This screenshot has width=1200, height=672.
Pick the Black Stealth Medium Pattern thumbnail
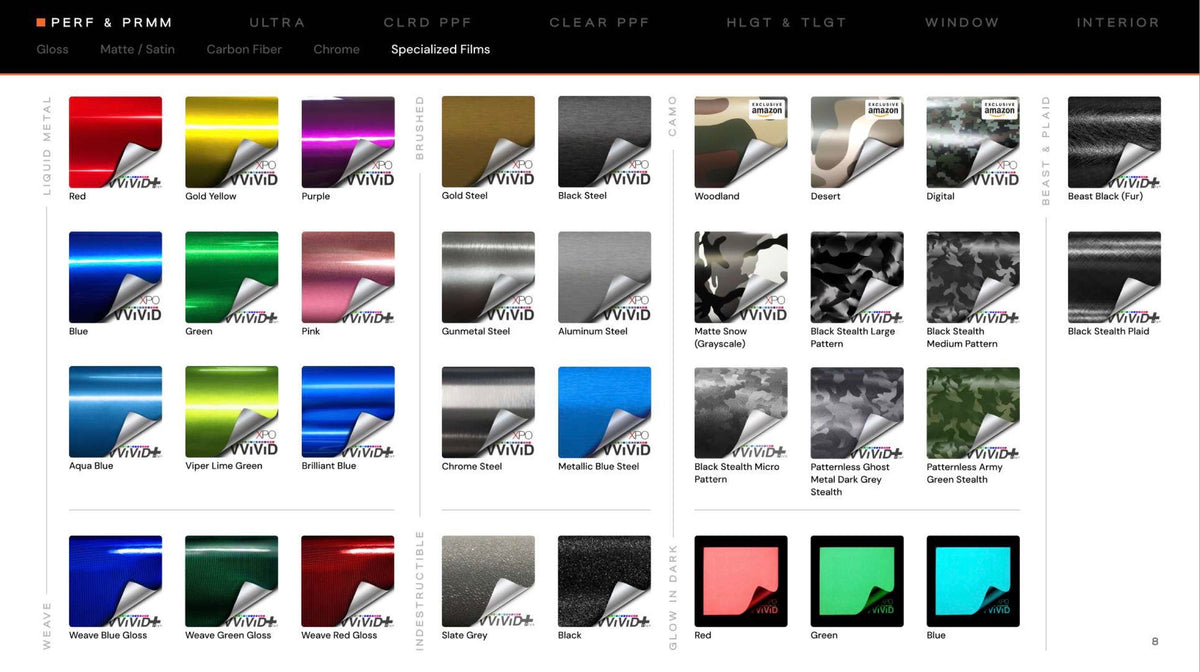[973, 277]
